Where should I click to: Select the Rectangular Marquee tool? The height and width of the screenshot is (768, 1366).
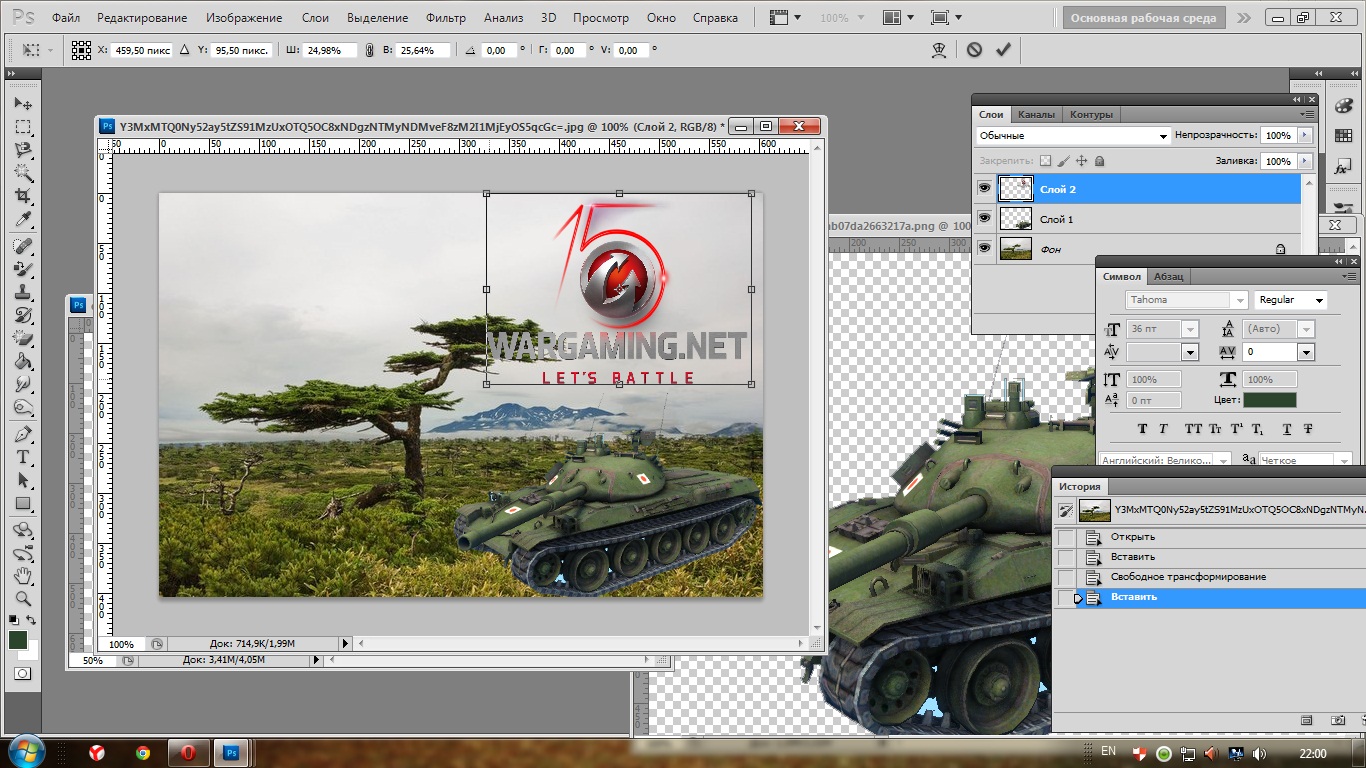[x=23, y=128]
